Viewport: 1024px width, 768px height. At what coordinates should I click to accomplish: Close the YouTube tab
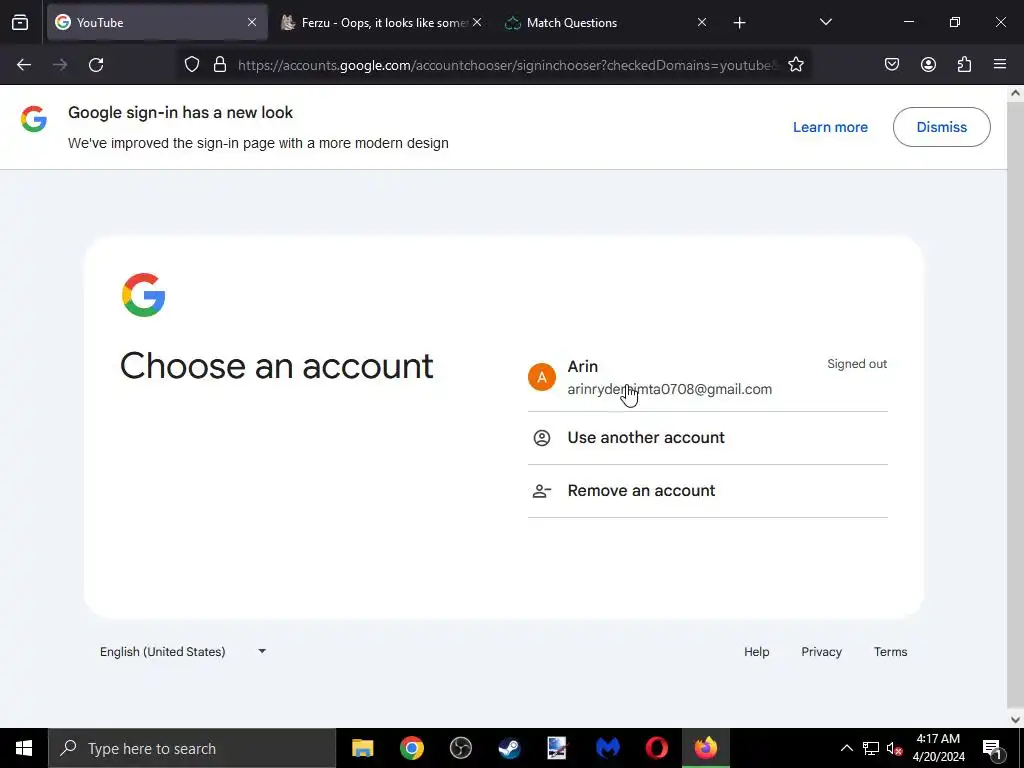(x=252, y=23)
